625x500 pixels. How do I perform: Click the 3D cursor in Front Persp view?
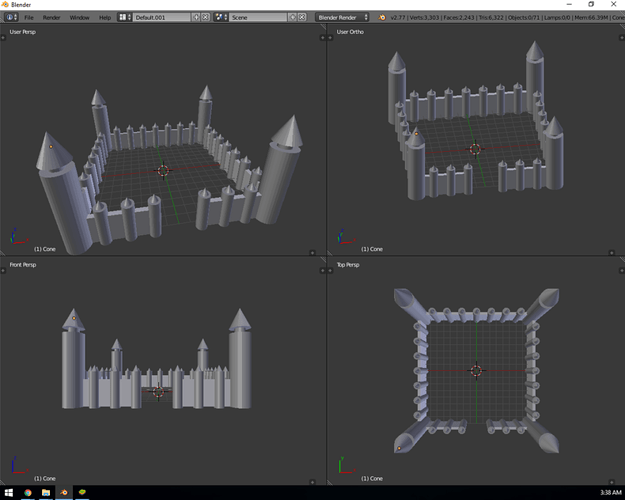[158, 392]
